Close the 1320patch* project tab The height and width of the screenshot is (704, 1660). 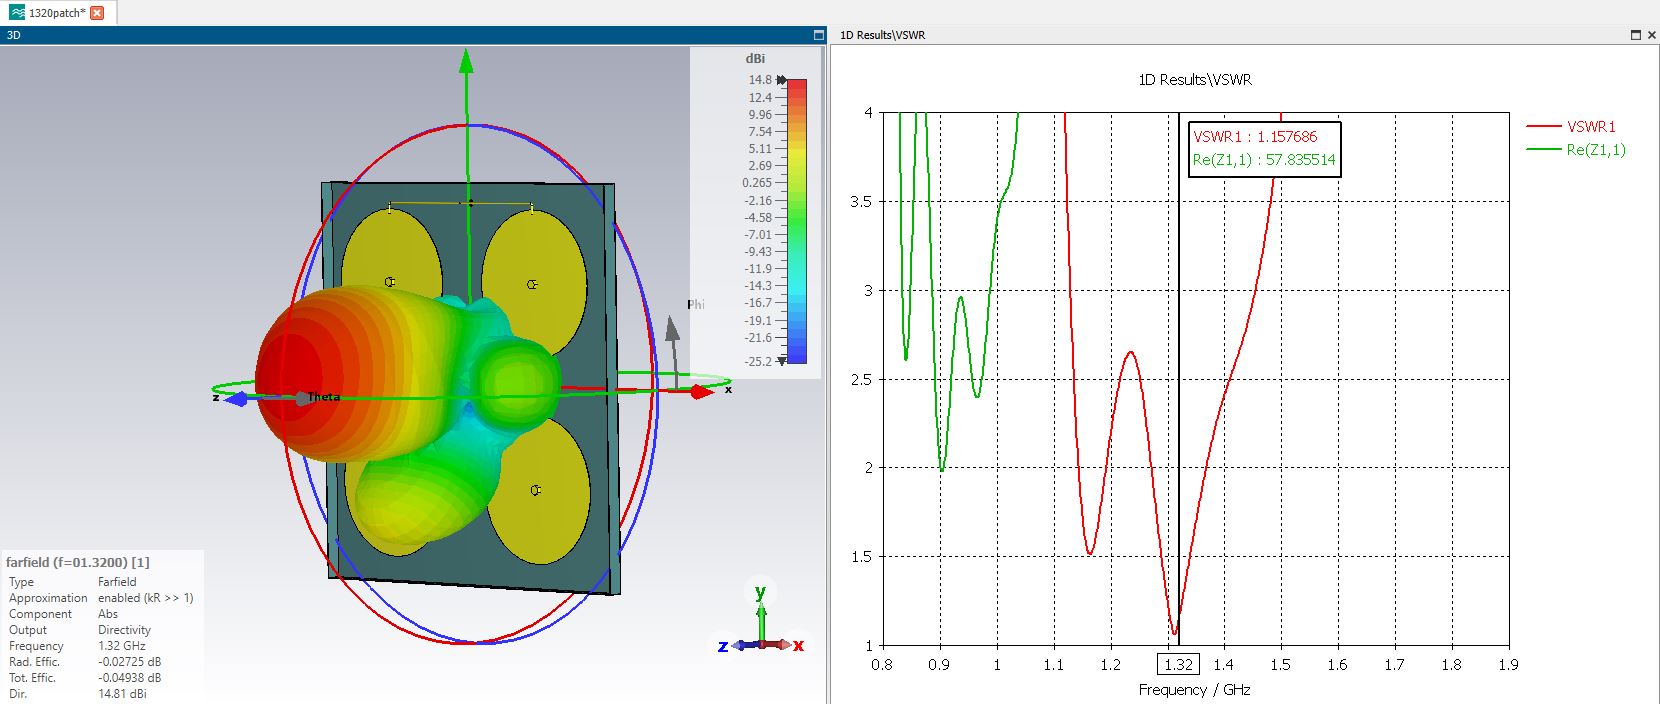click(97, 13)
